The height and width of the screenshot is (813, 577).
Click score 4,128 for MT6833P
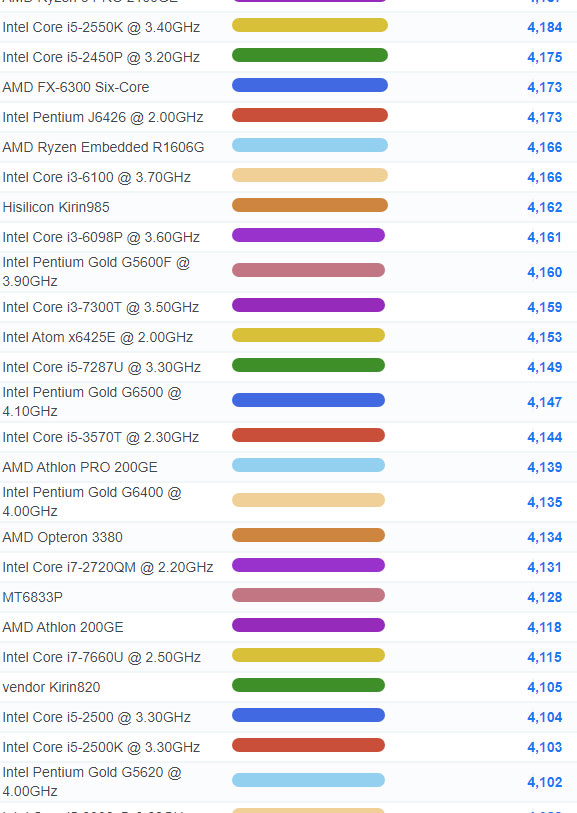tap(544, 598)
